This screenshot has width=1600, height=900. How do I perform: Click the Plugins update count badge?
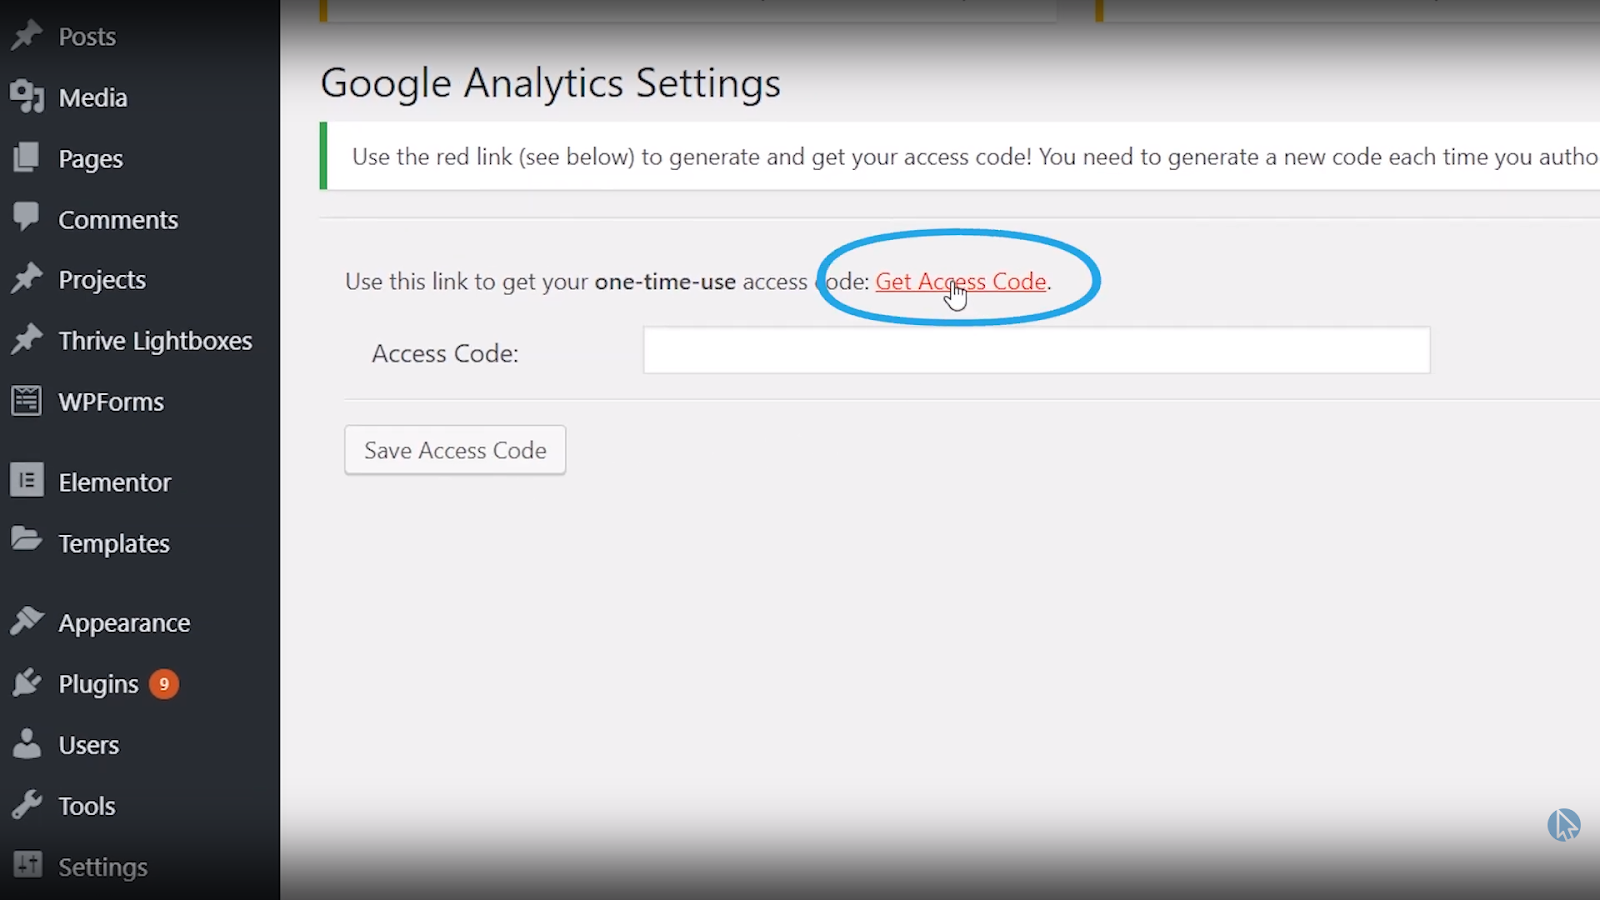(164, 684)
